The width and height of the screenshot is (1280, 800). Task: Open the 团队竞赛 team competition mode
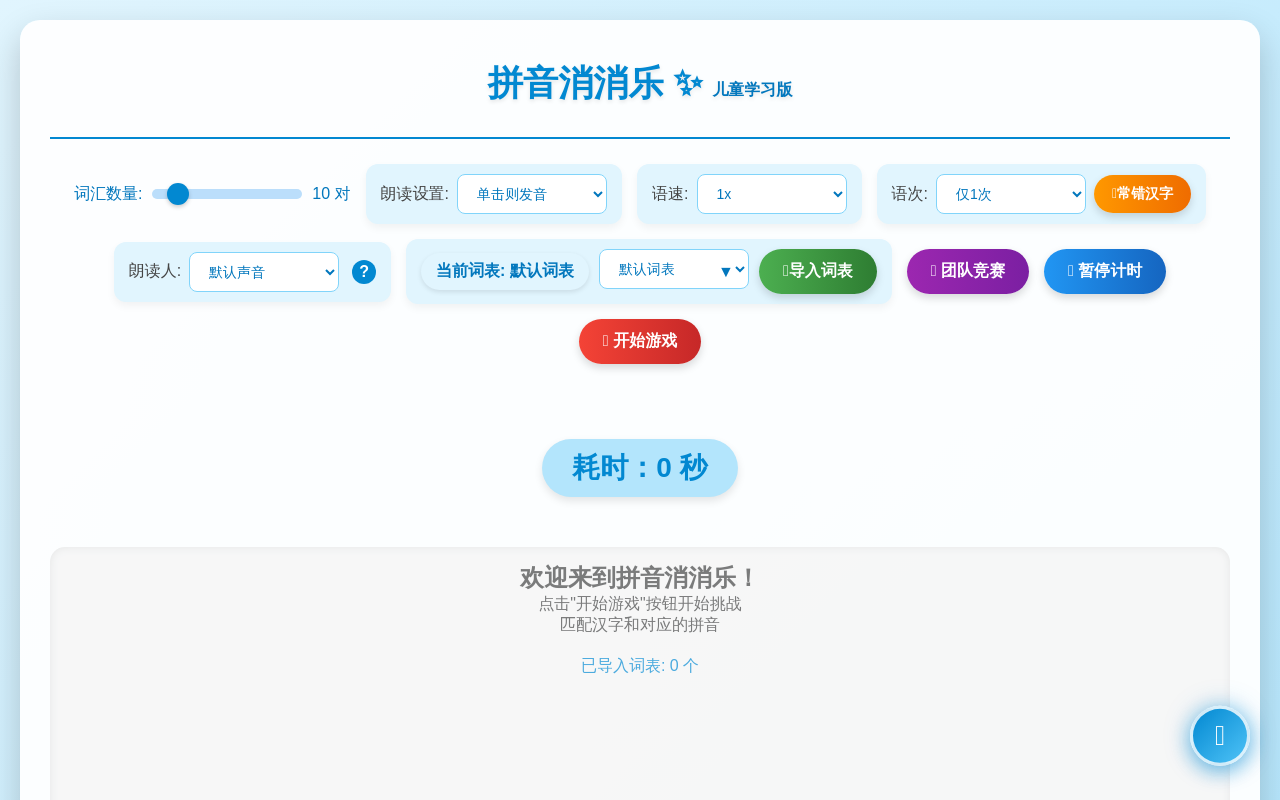coord(967,271)
